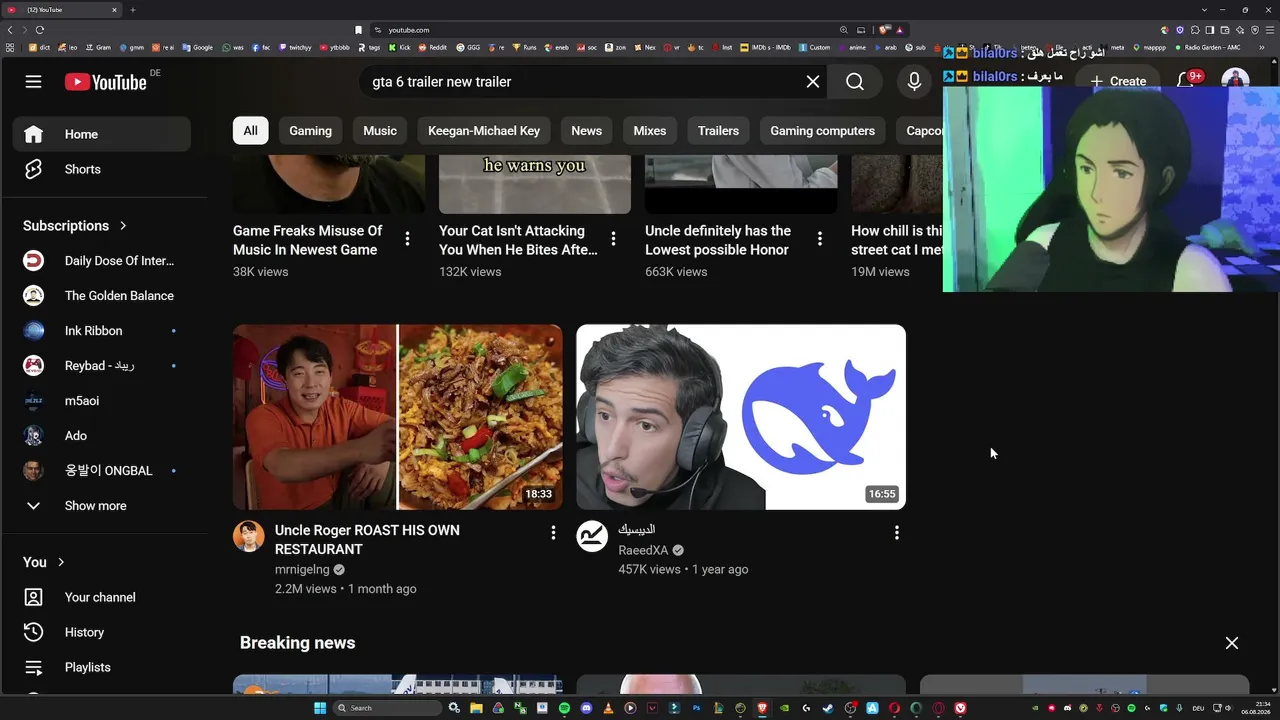The height and width of the screenshot is (720, 1280).
Task: Open Playlists in the sidebar
Action: click(x=102, y=667)
